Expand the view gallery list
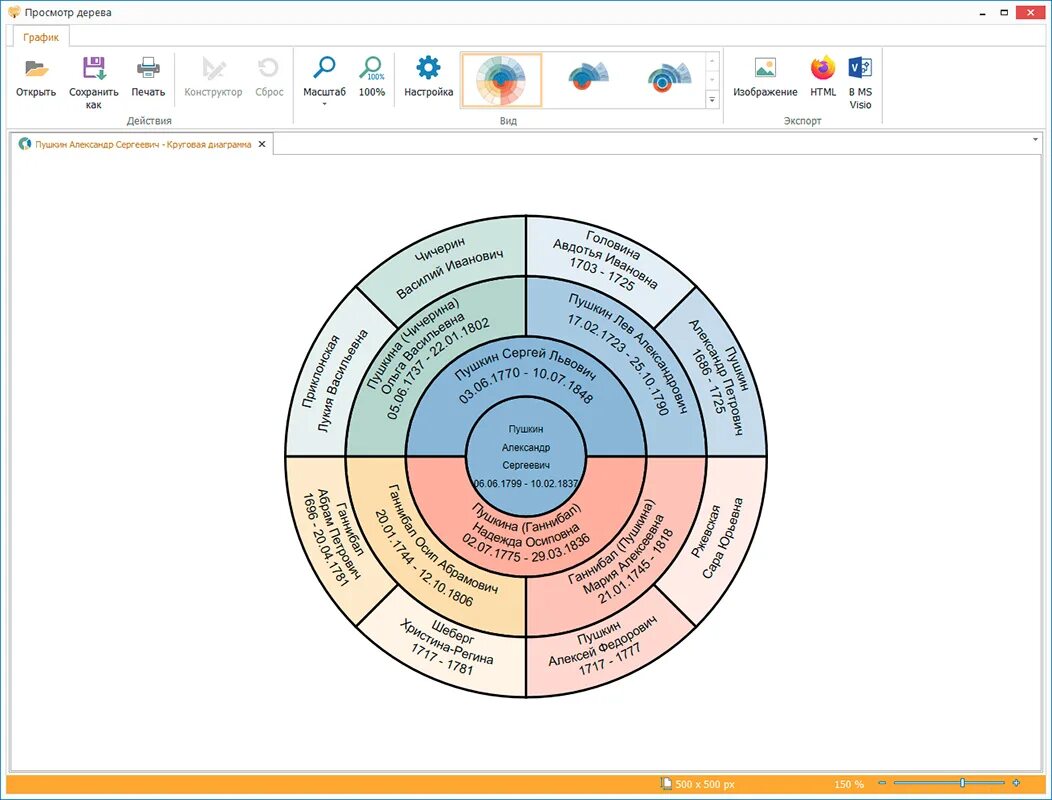The width and height of the screenshot is (1052, 800). 712,100
